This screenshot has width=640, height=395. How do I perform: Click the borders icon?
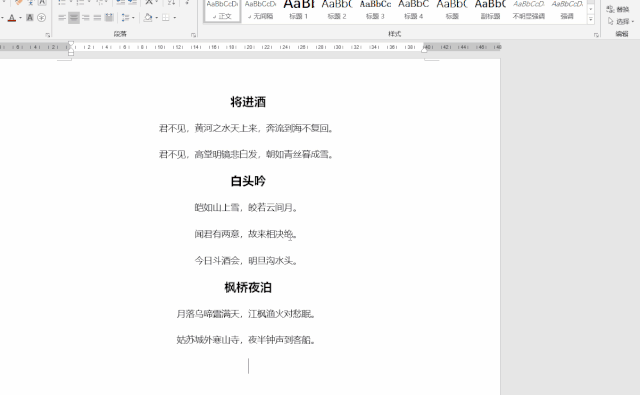166,18
